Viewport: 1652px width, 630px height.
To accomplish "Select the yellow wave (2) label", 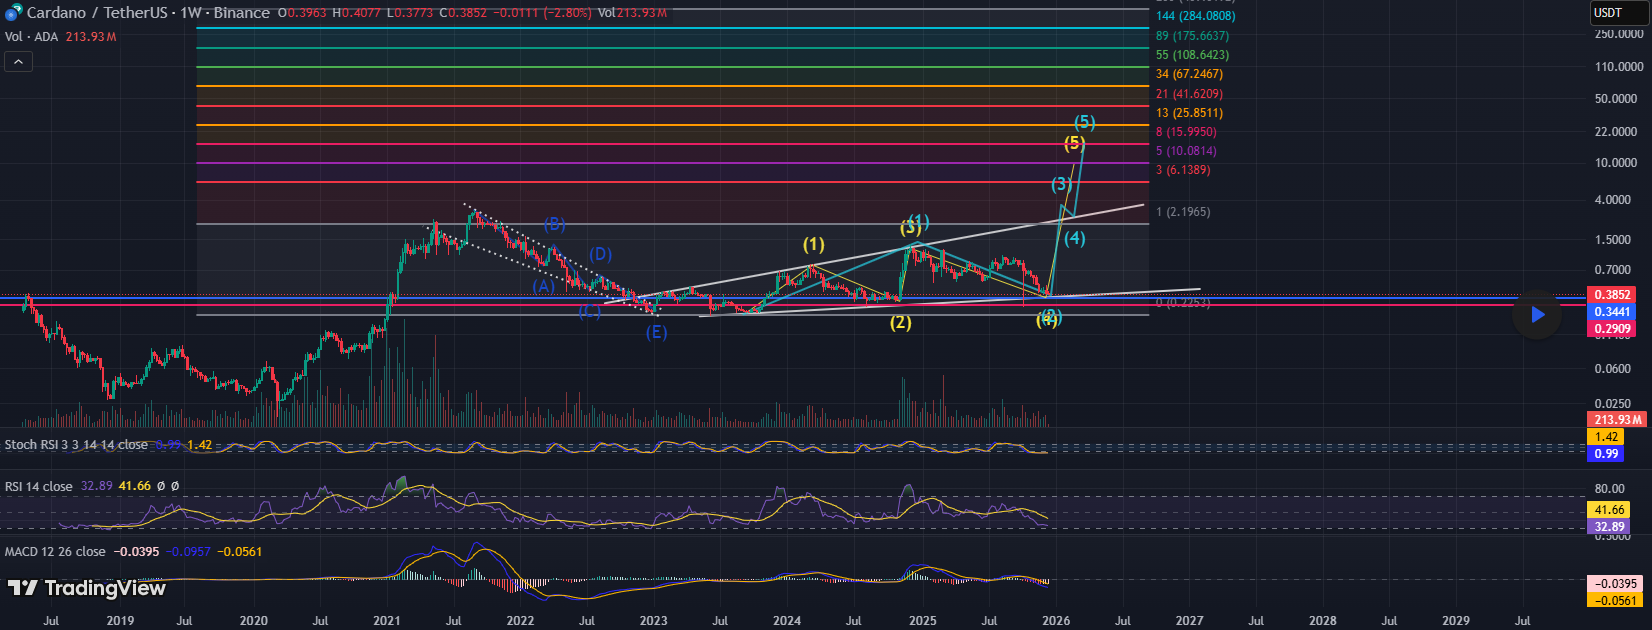I will (x=901, y=322).
